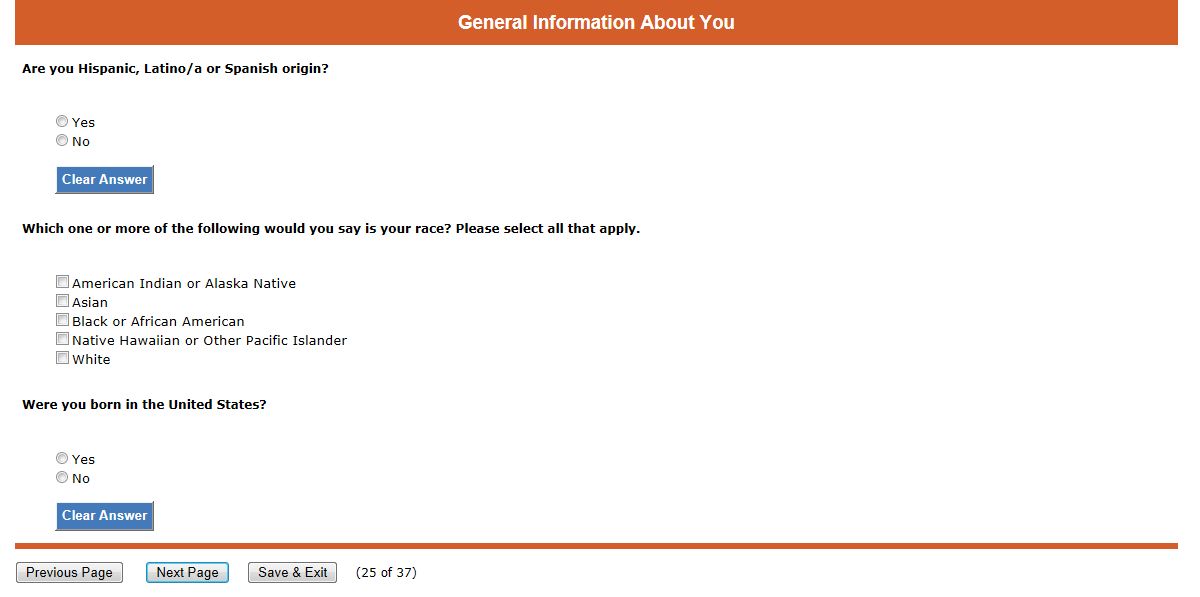Go to the Previous Page

pos(69,573)
